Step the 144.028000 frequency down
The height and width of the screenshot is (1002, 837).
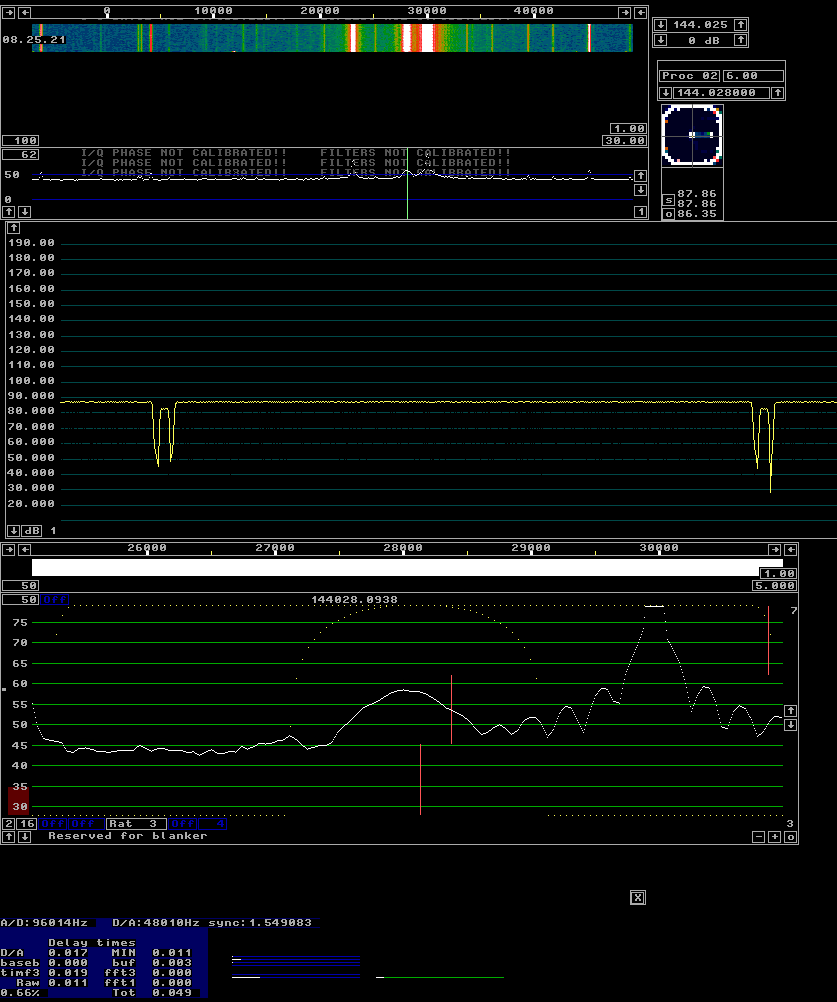point(665,93)
